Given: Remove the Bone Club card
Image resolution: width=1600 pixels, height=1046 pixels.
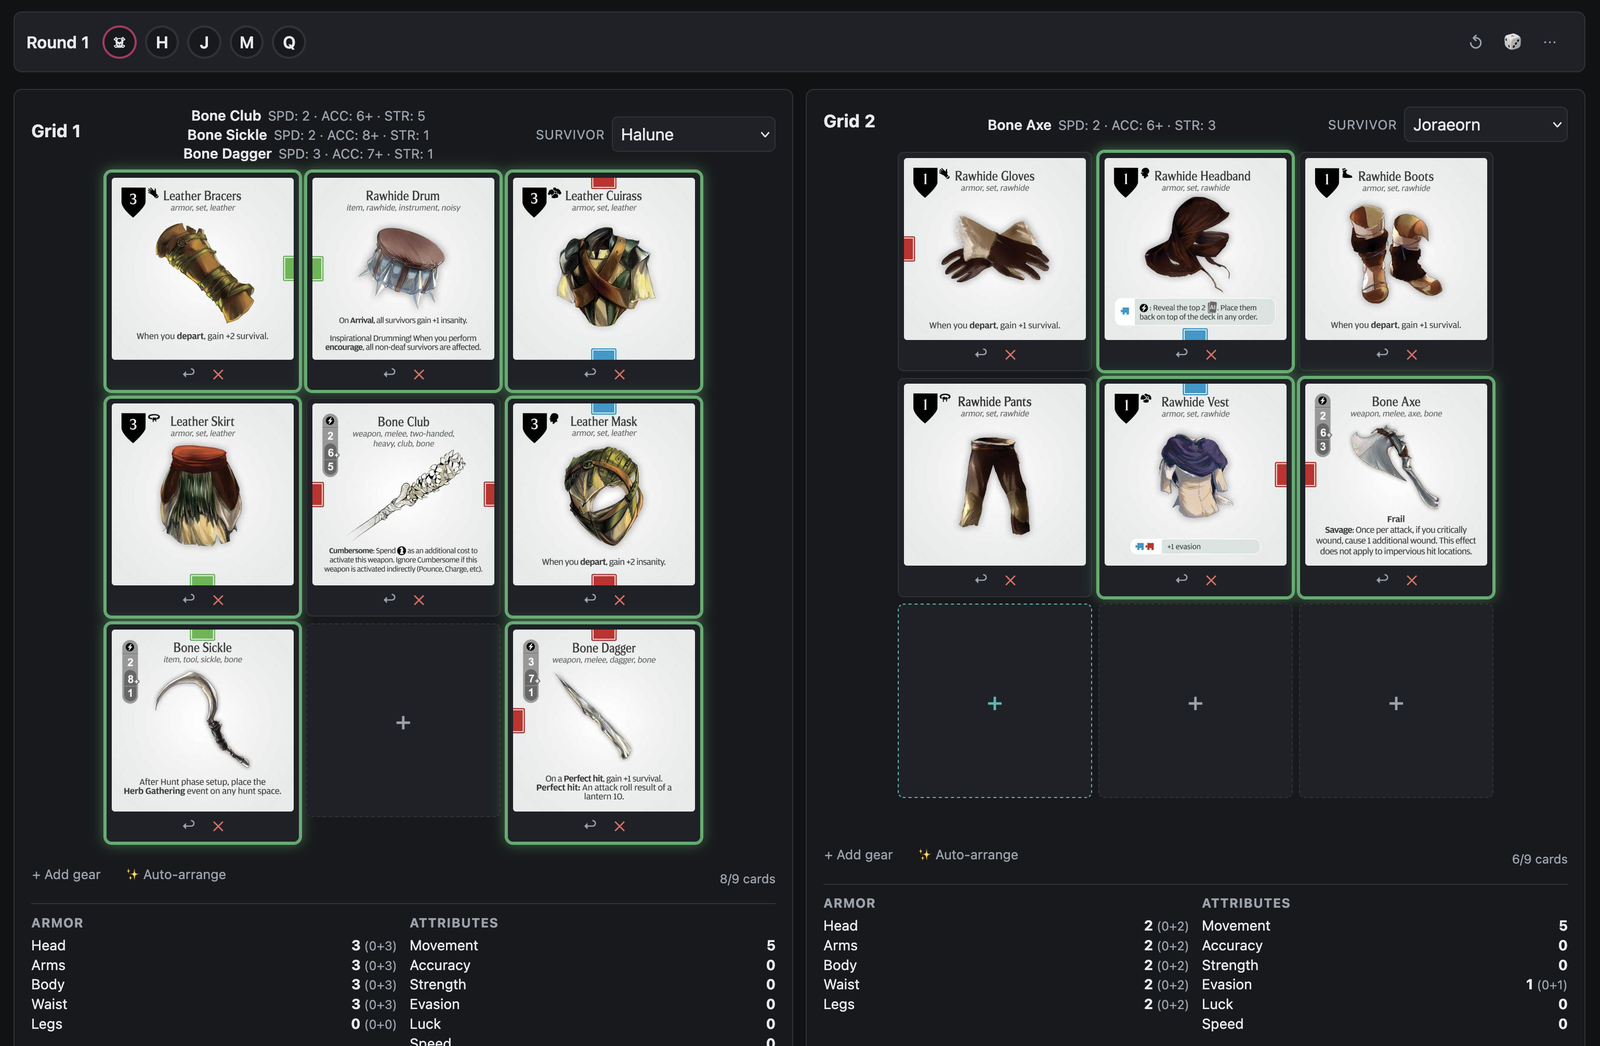Looking at the screenshot, I should (419, 600).
